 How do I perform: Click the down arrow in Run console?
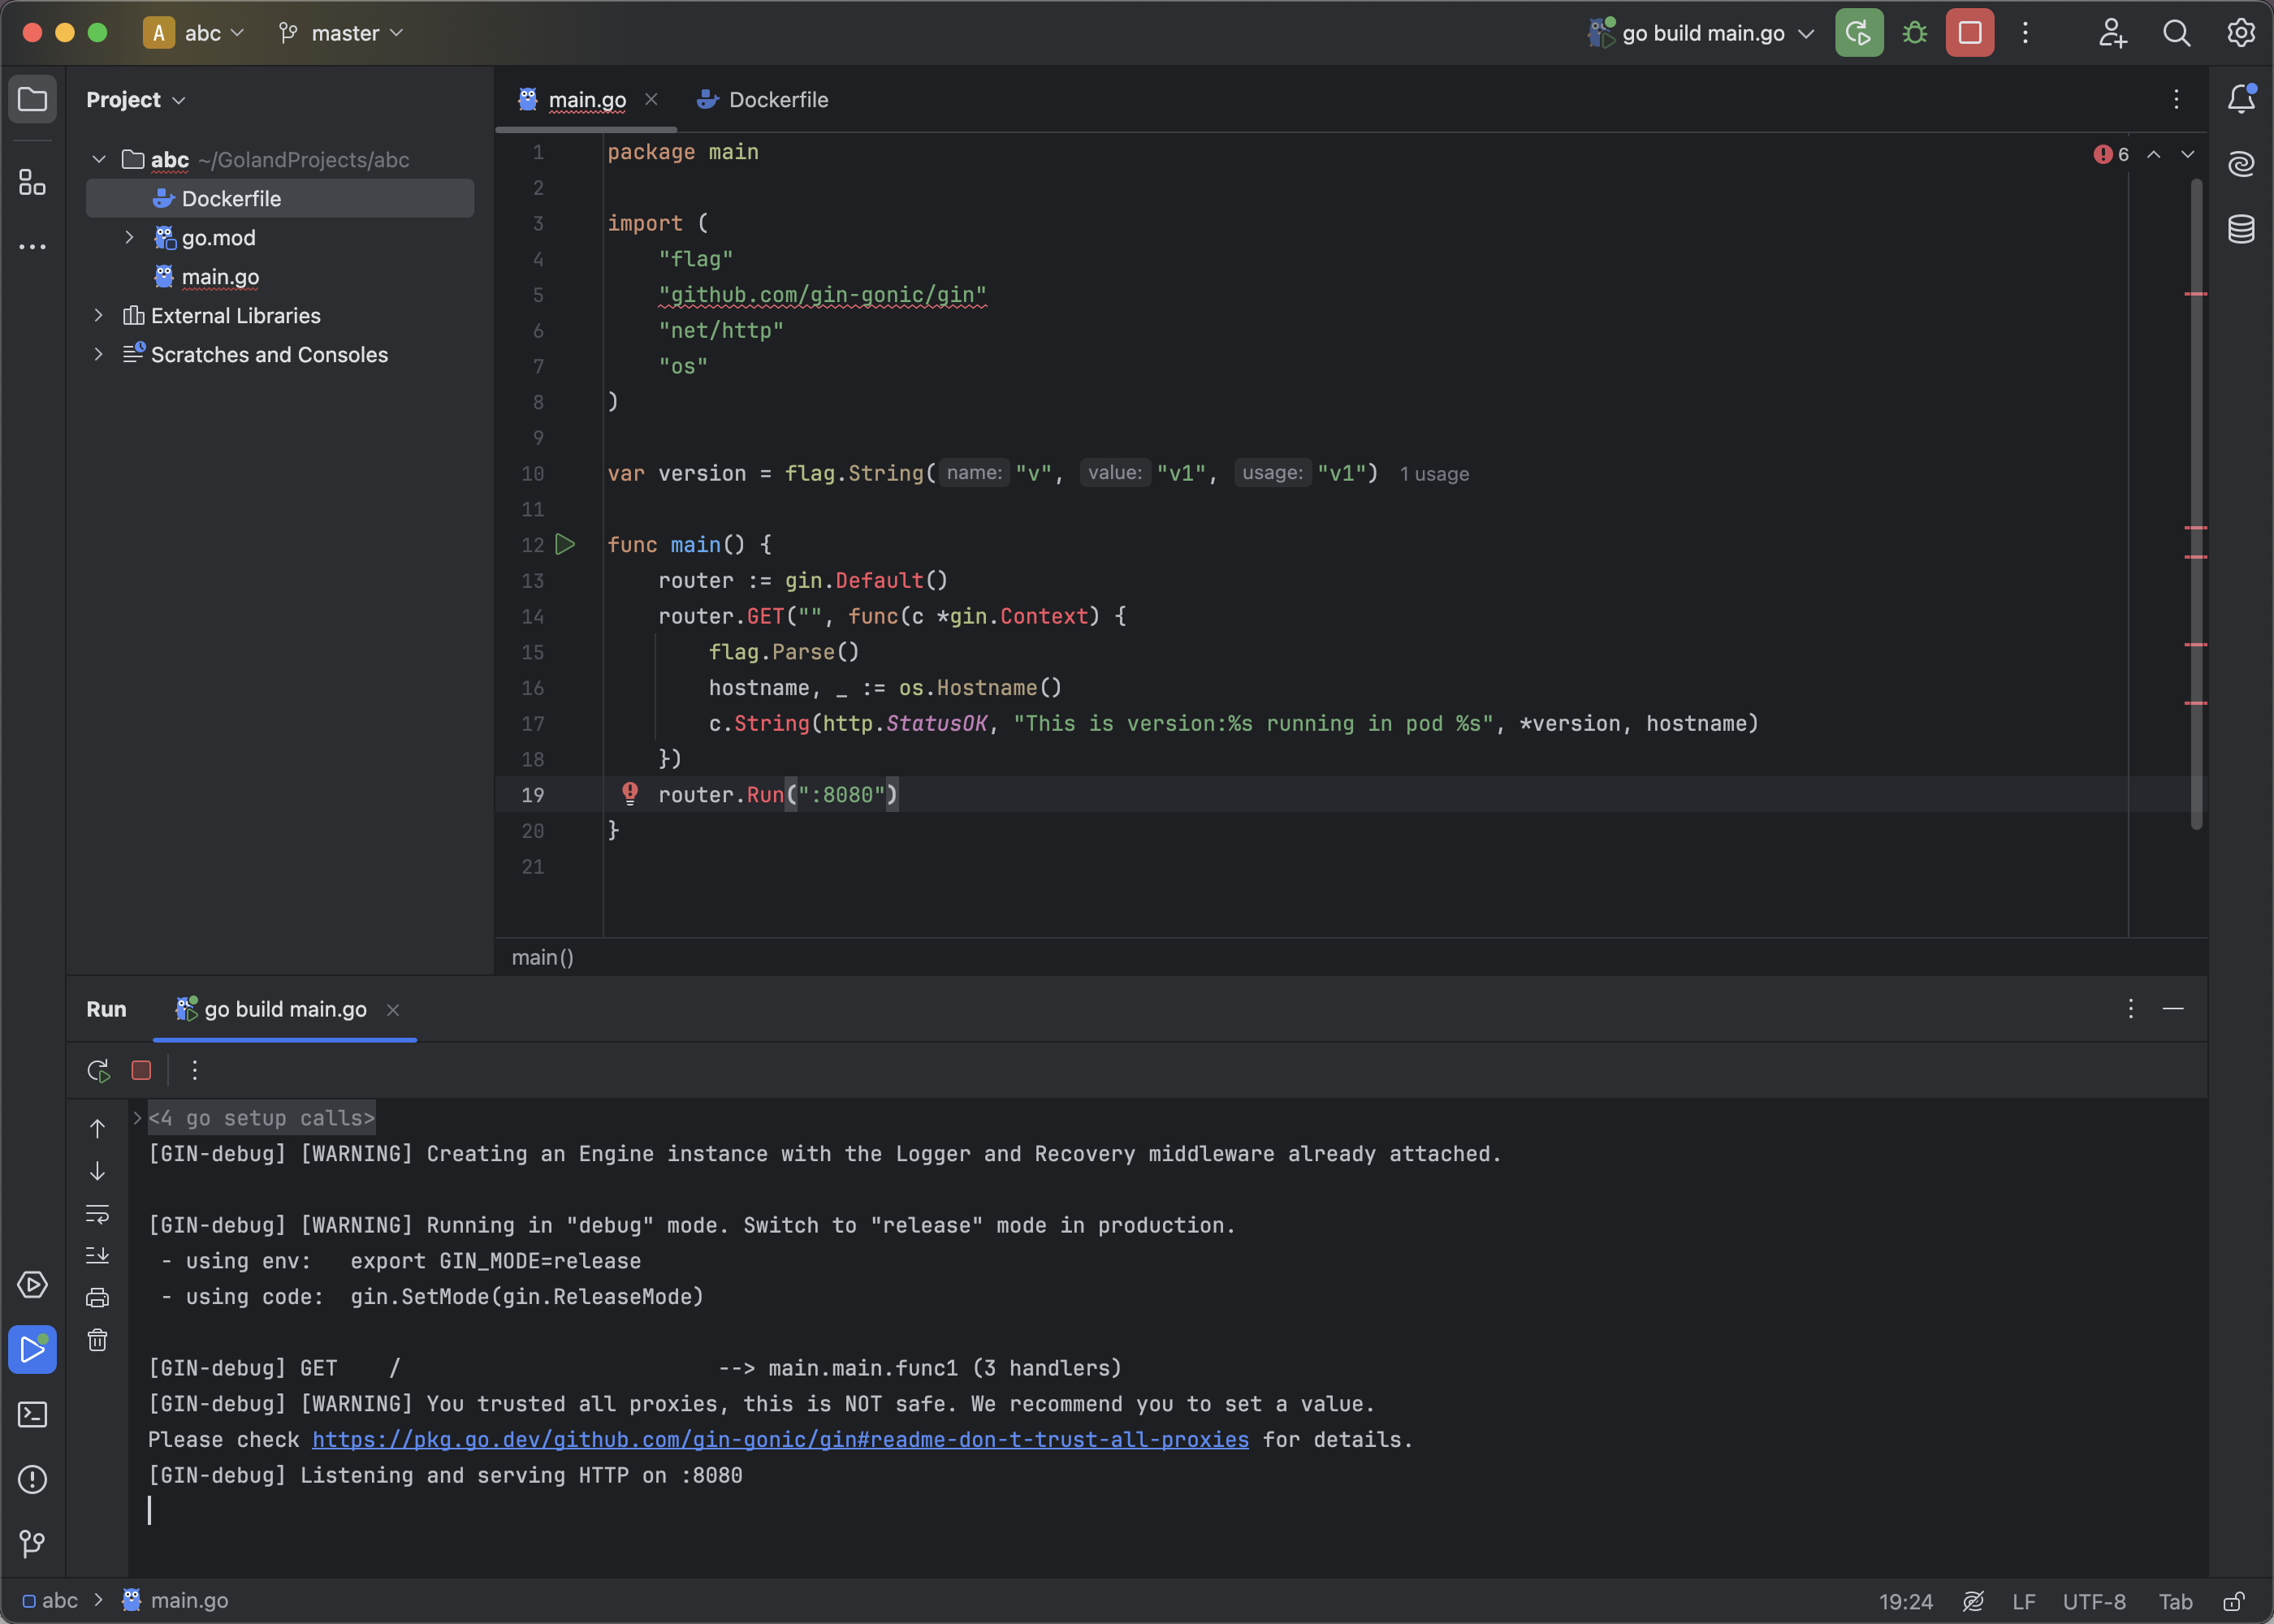click(97, 1172)
